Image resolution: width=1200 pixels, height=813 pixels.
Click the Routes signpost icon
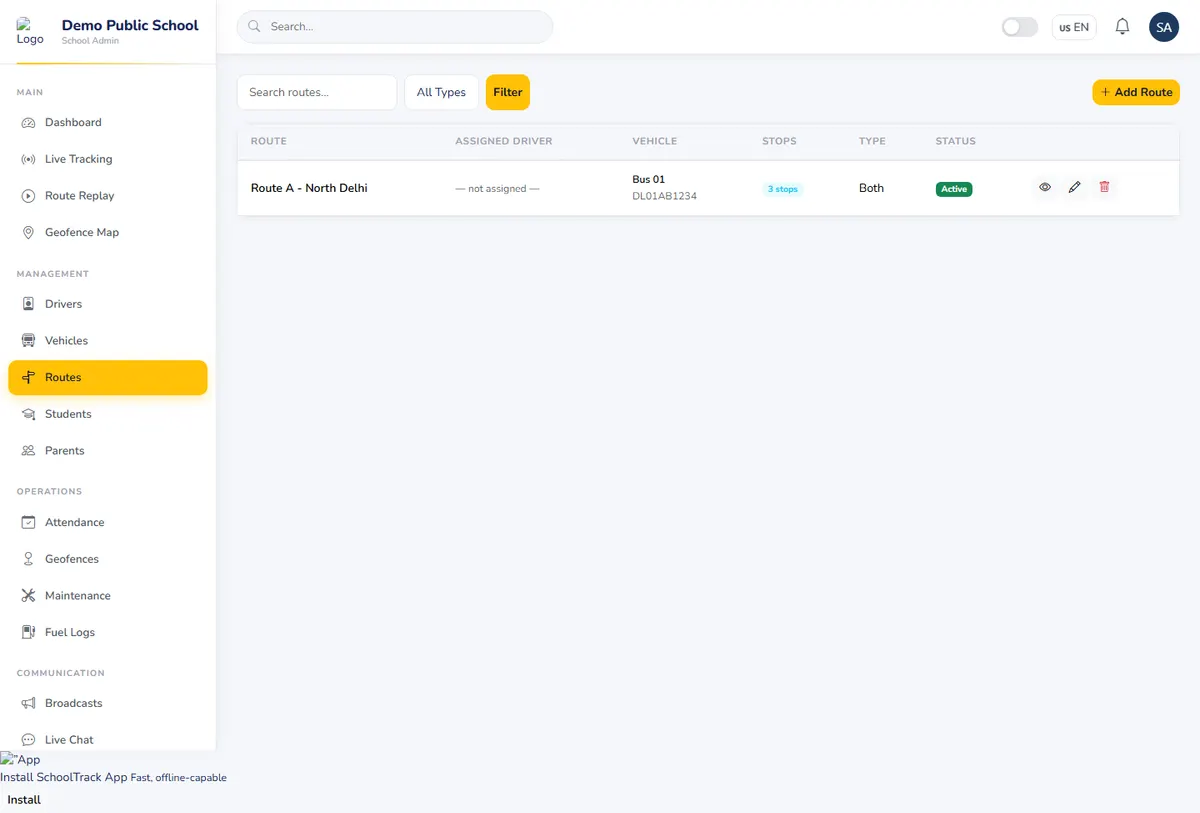[x=28, y=378]
